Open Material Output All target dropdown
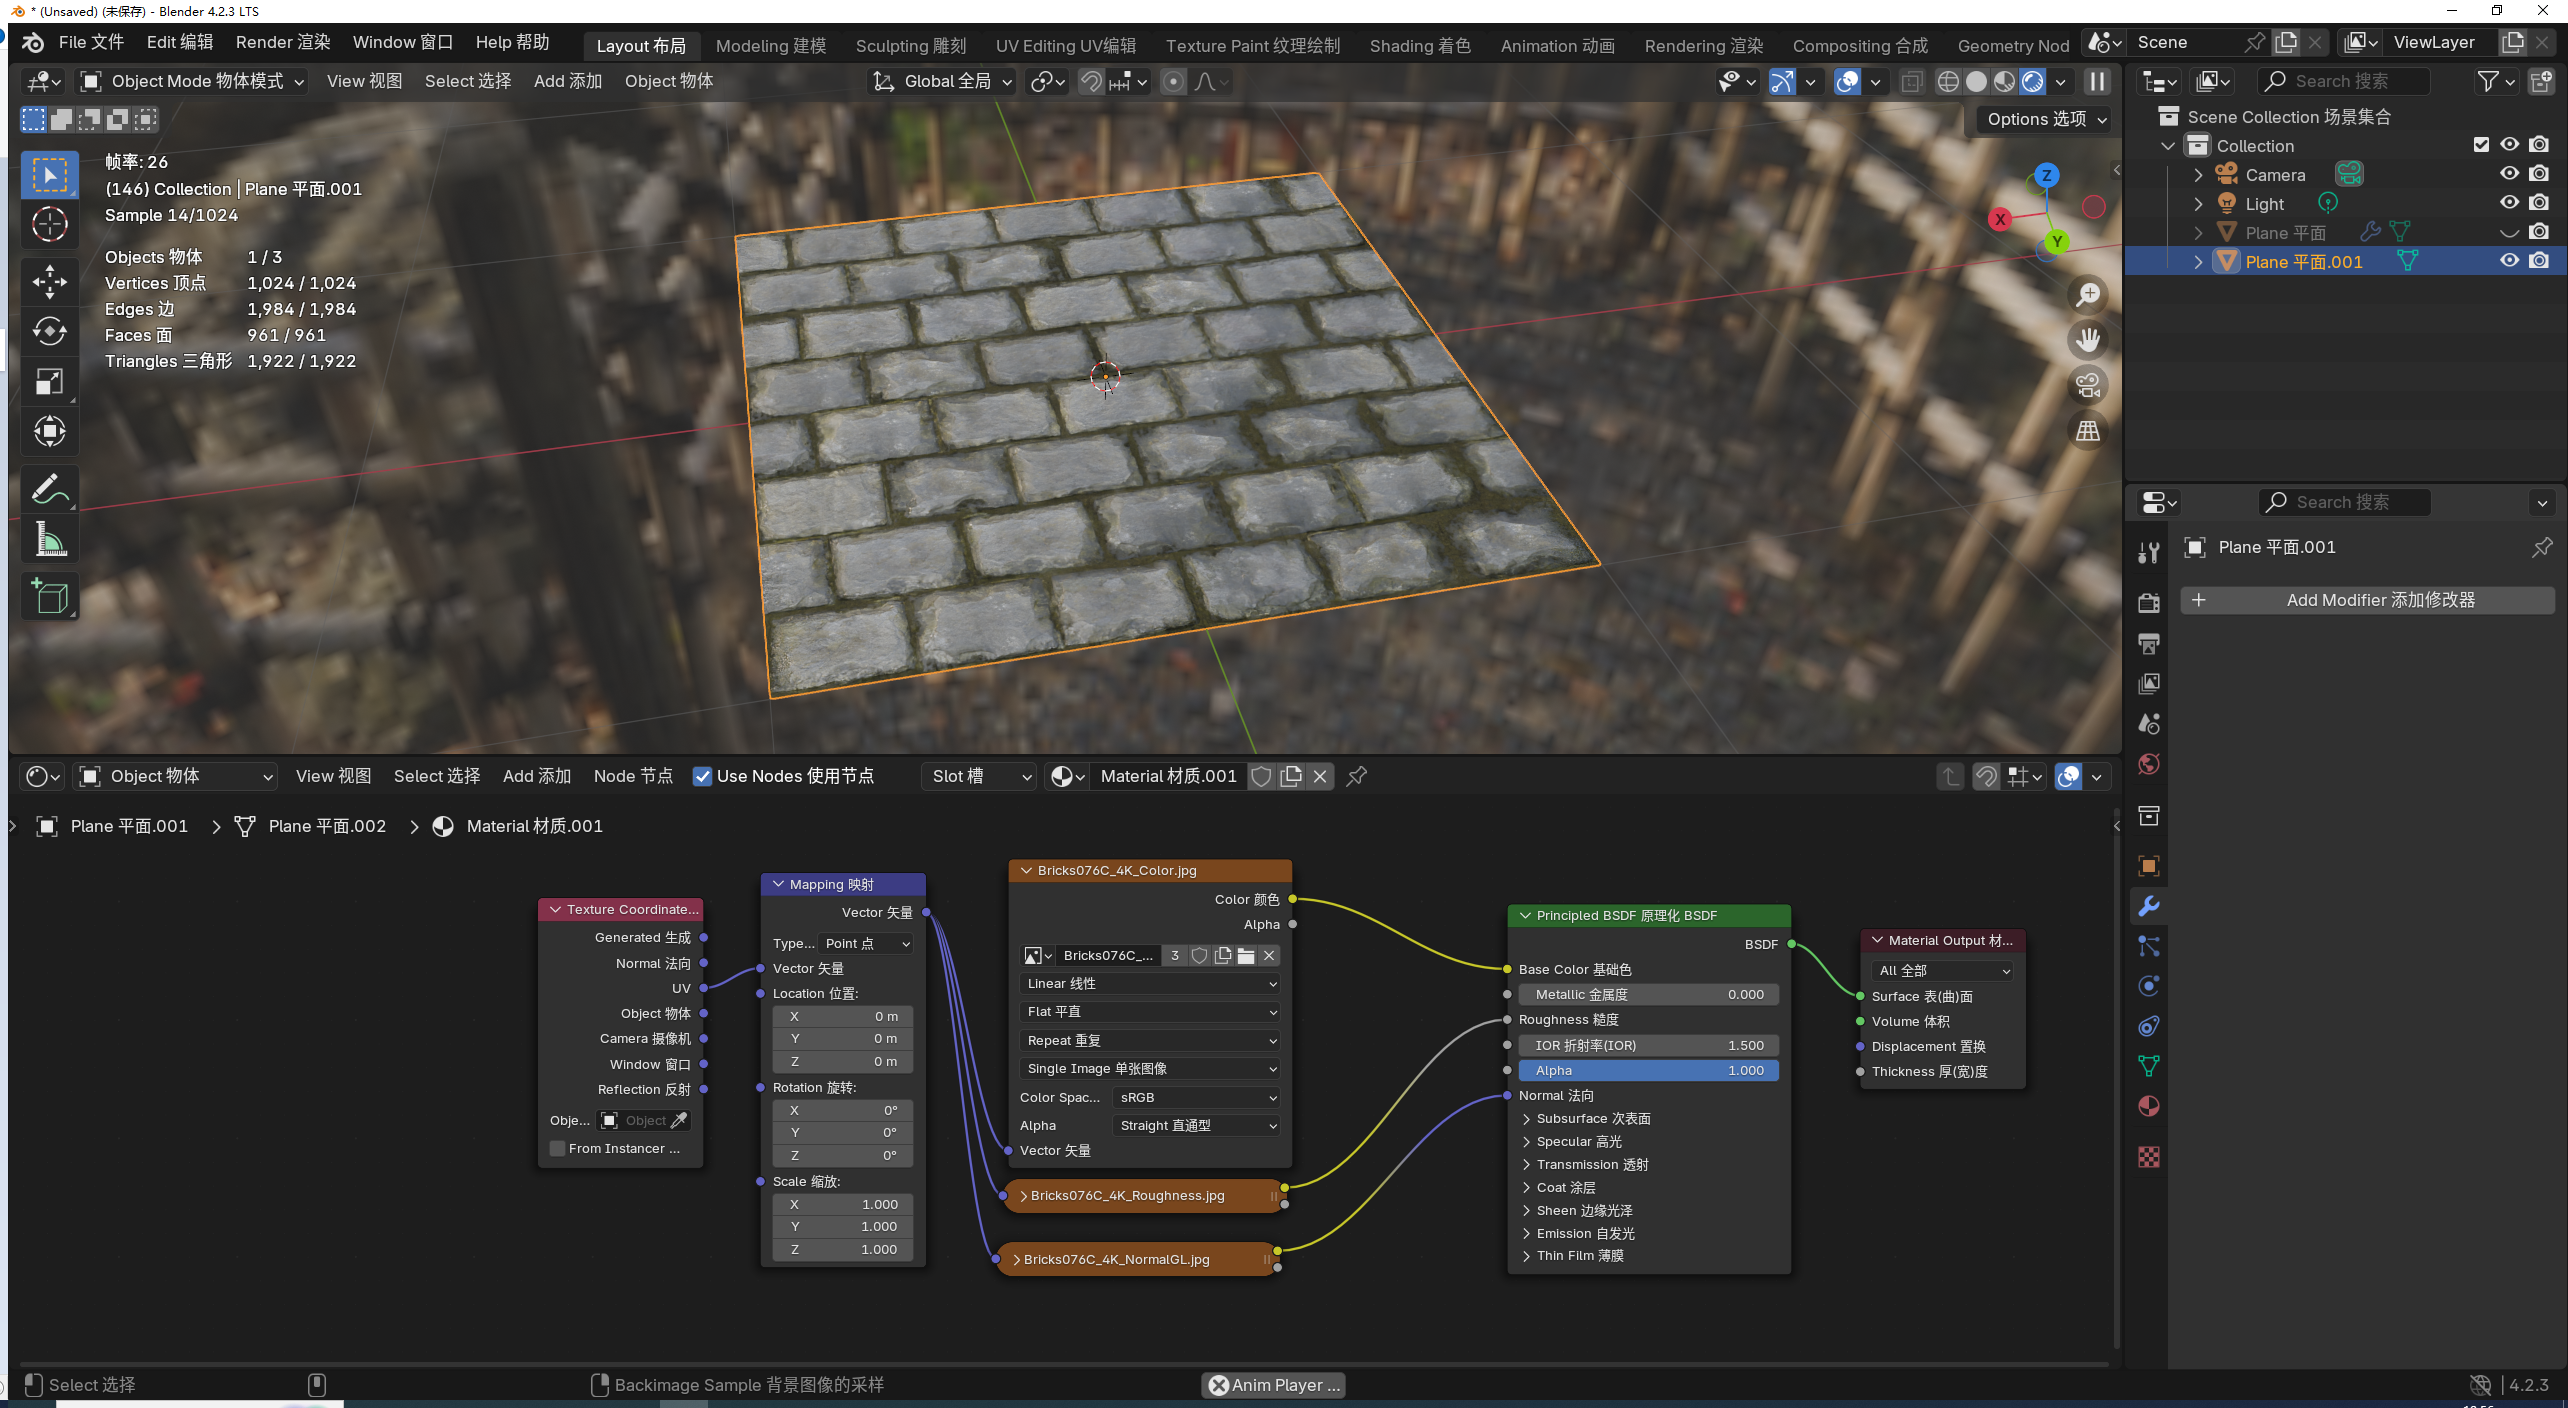 click(x=1942, y=970)
